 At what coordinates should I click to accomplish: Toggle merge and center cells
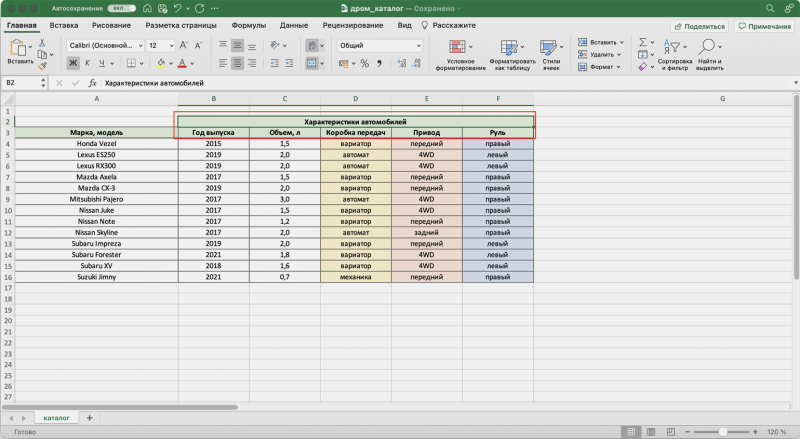pos(312,63)
